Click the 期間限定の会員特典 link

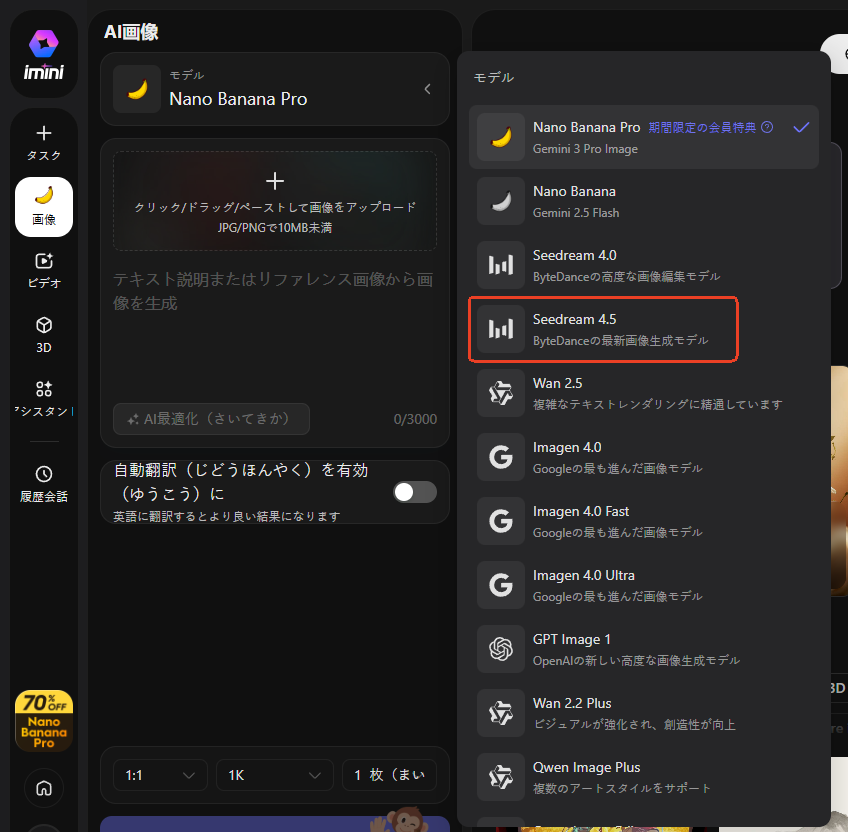click(702, 128)
